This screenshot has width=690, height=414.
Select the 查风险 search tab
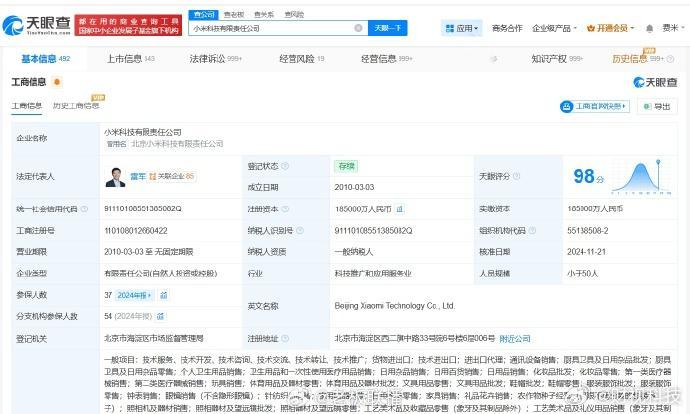tap(294, 15)
